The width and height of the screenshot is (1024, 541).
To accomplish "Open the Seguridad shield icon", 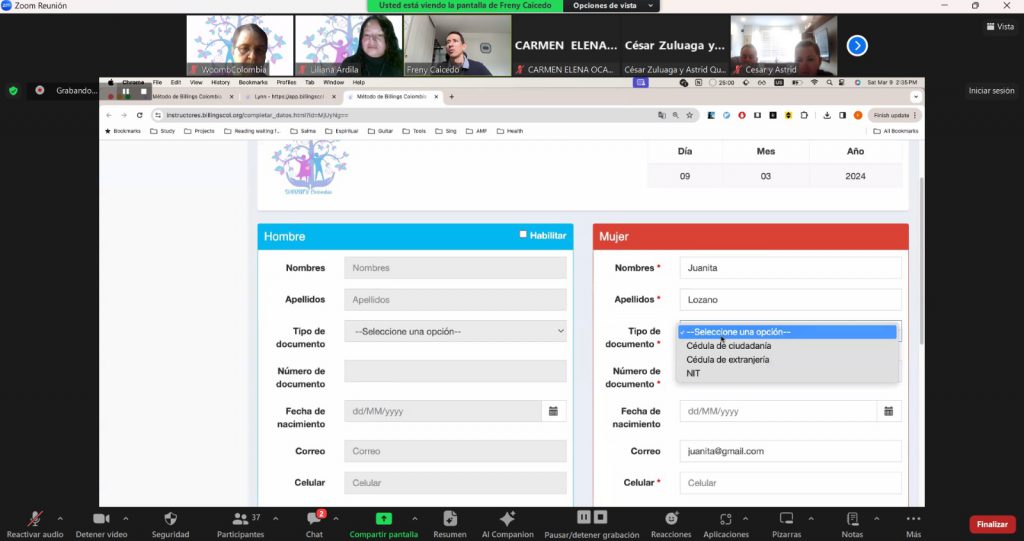I will click(170, 519).
